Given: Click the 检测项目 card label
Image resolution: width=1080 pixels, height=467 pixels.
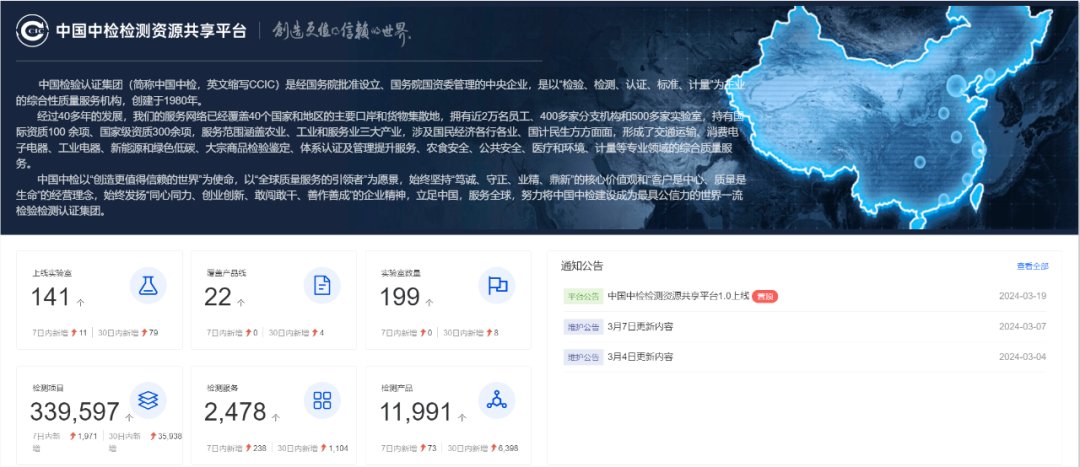Looking at the screenshot, I should pyautogui.click(x=48, y=388).
